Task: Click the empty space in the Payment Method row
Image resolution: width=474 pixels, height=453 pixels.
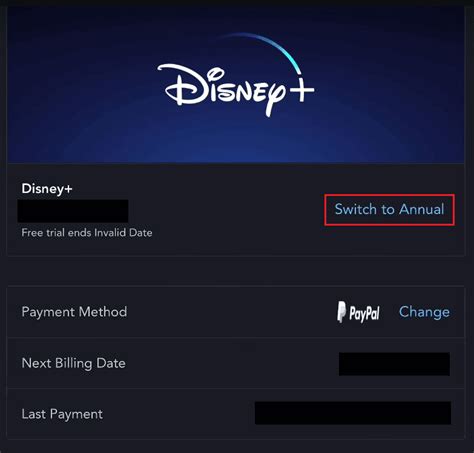Action: click(x=230, y=312)
